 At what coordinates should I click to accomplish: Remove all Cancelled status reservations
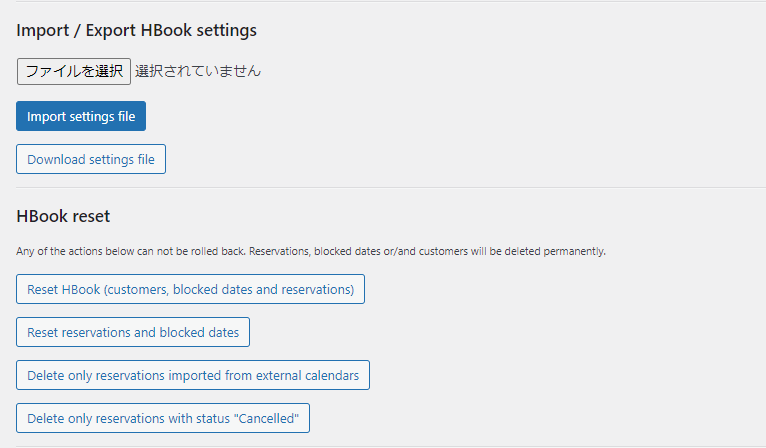(163, 418)
